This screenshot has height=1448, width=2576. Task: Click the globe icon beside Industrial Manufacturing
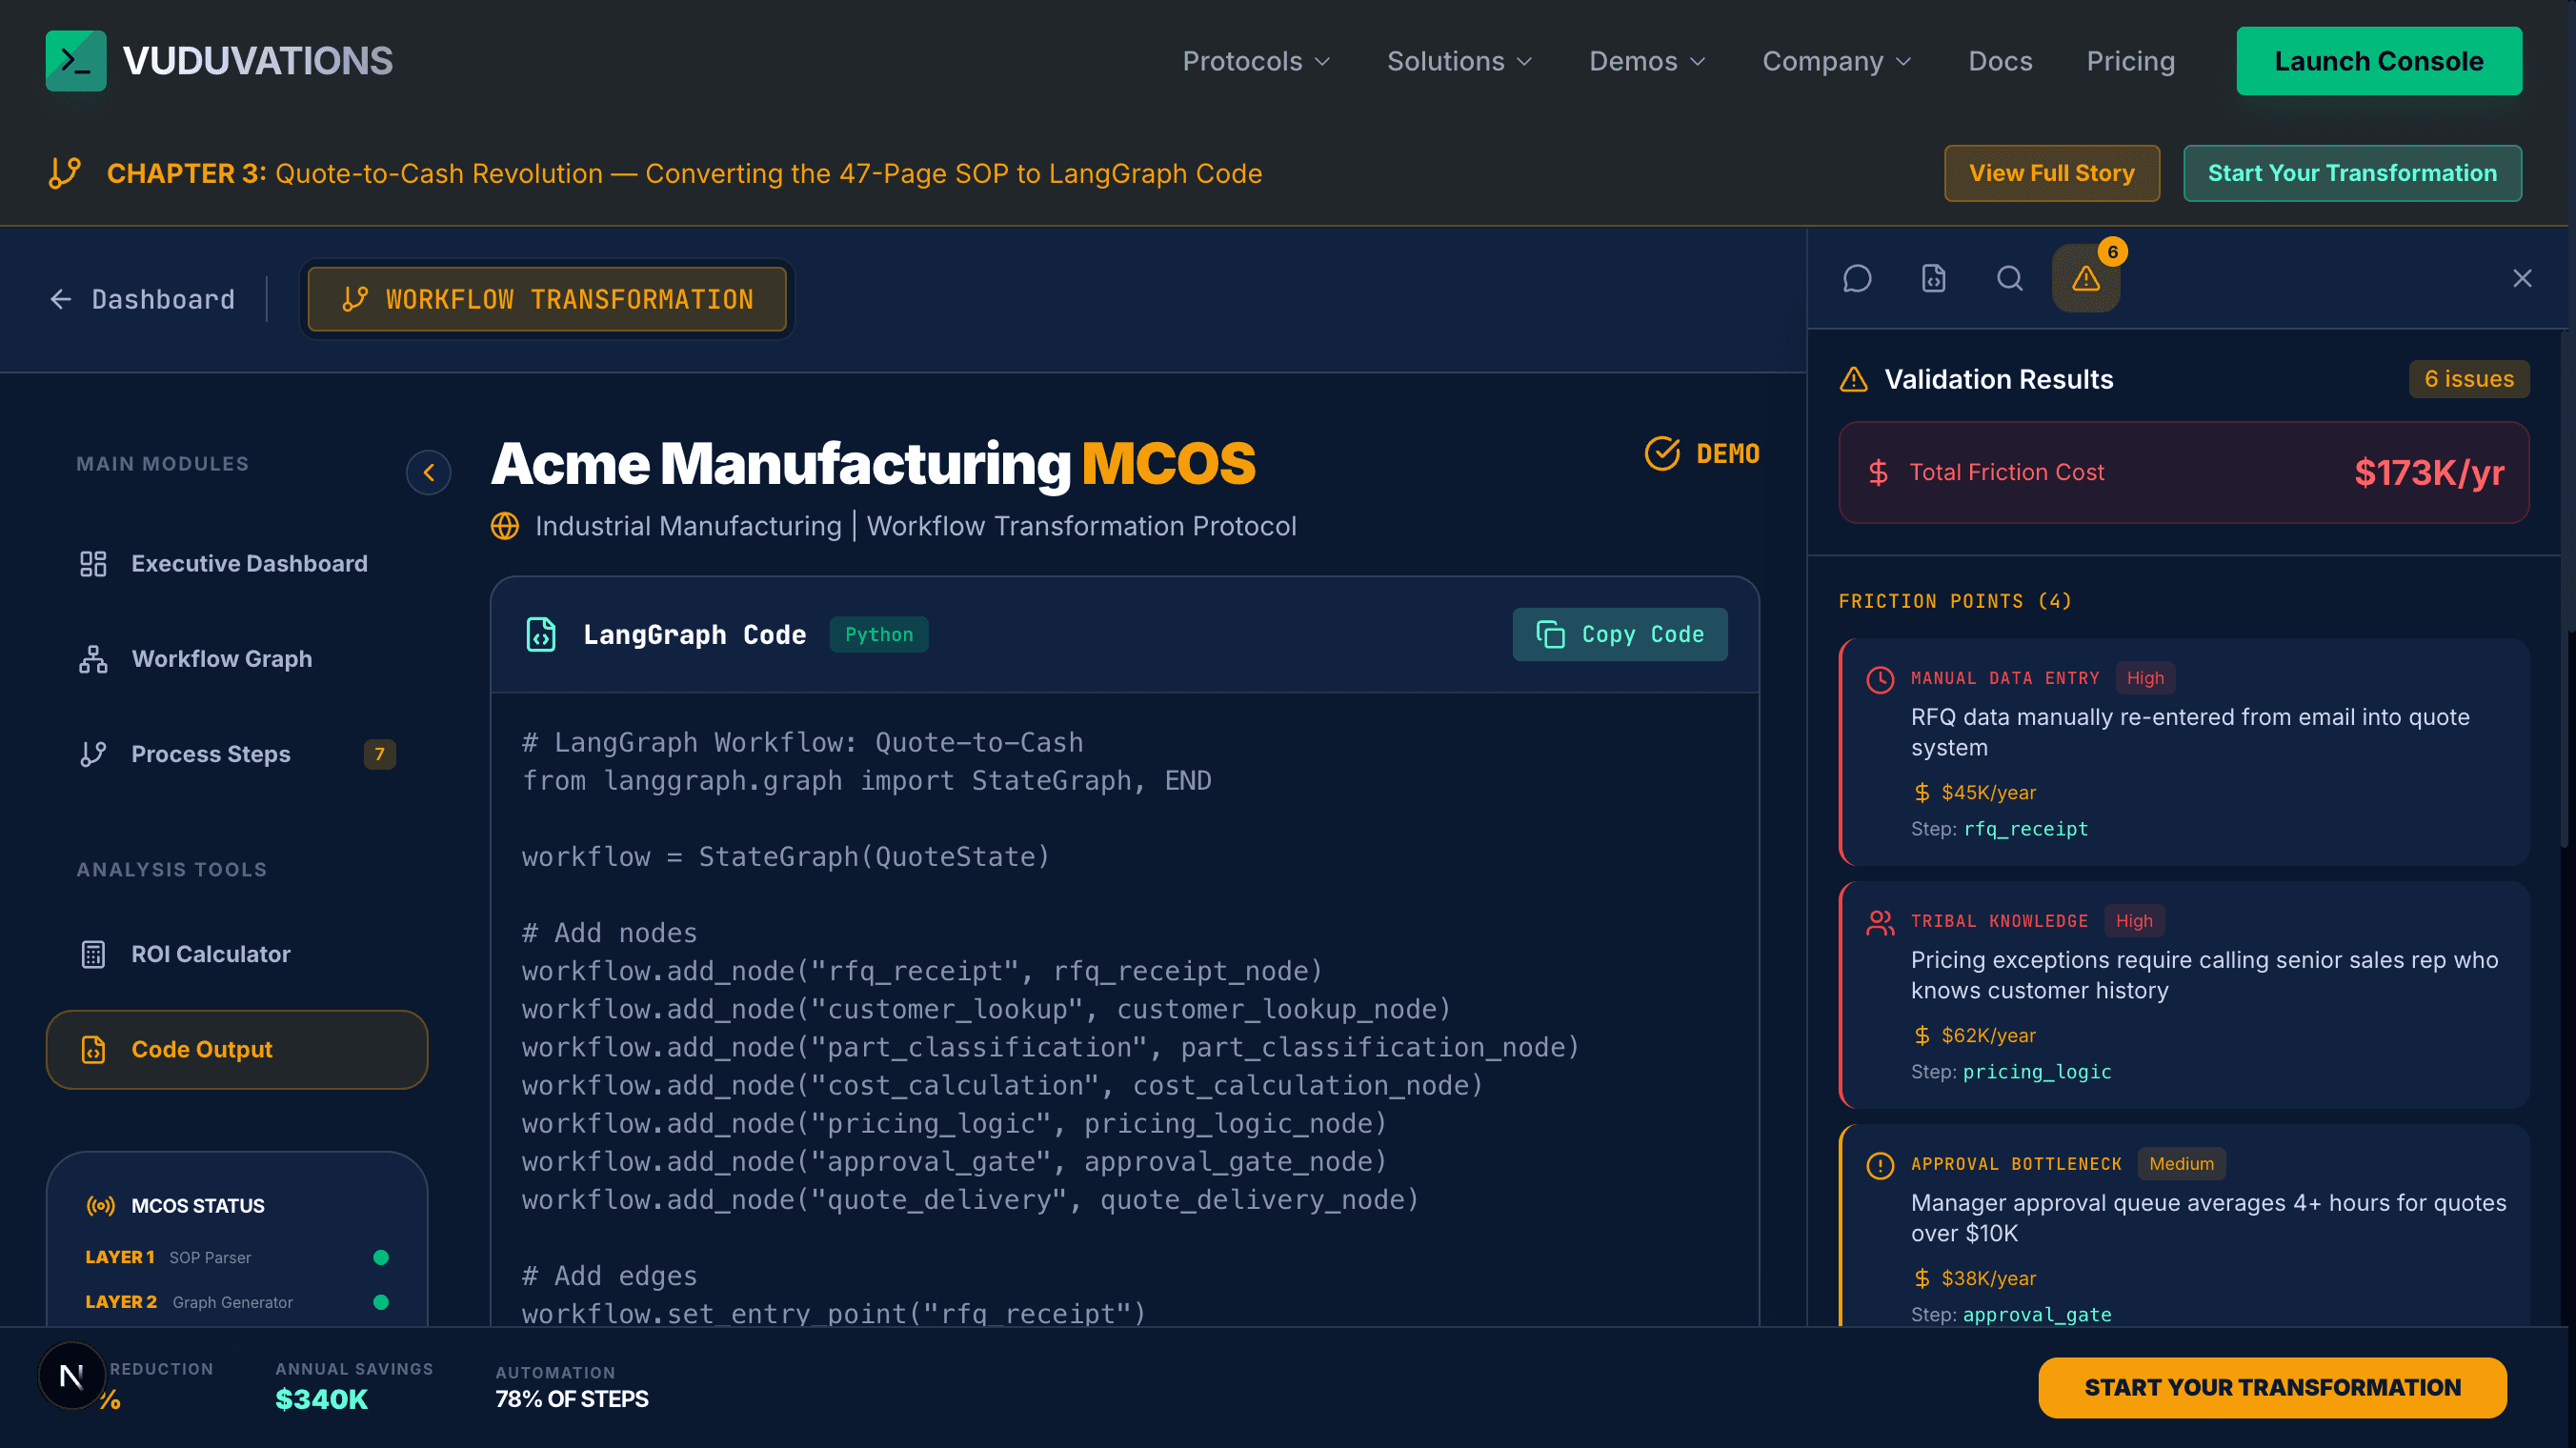(x=505, y=526)
